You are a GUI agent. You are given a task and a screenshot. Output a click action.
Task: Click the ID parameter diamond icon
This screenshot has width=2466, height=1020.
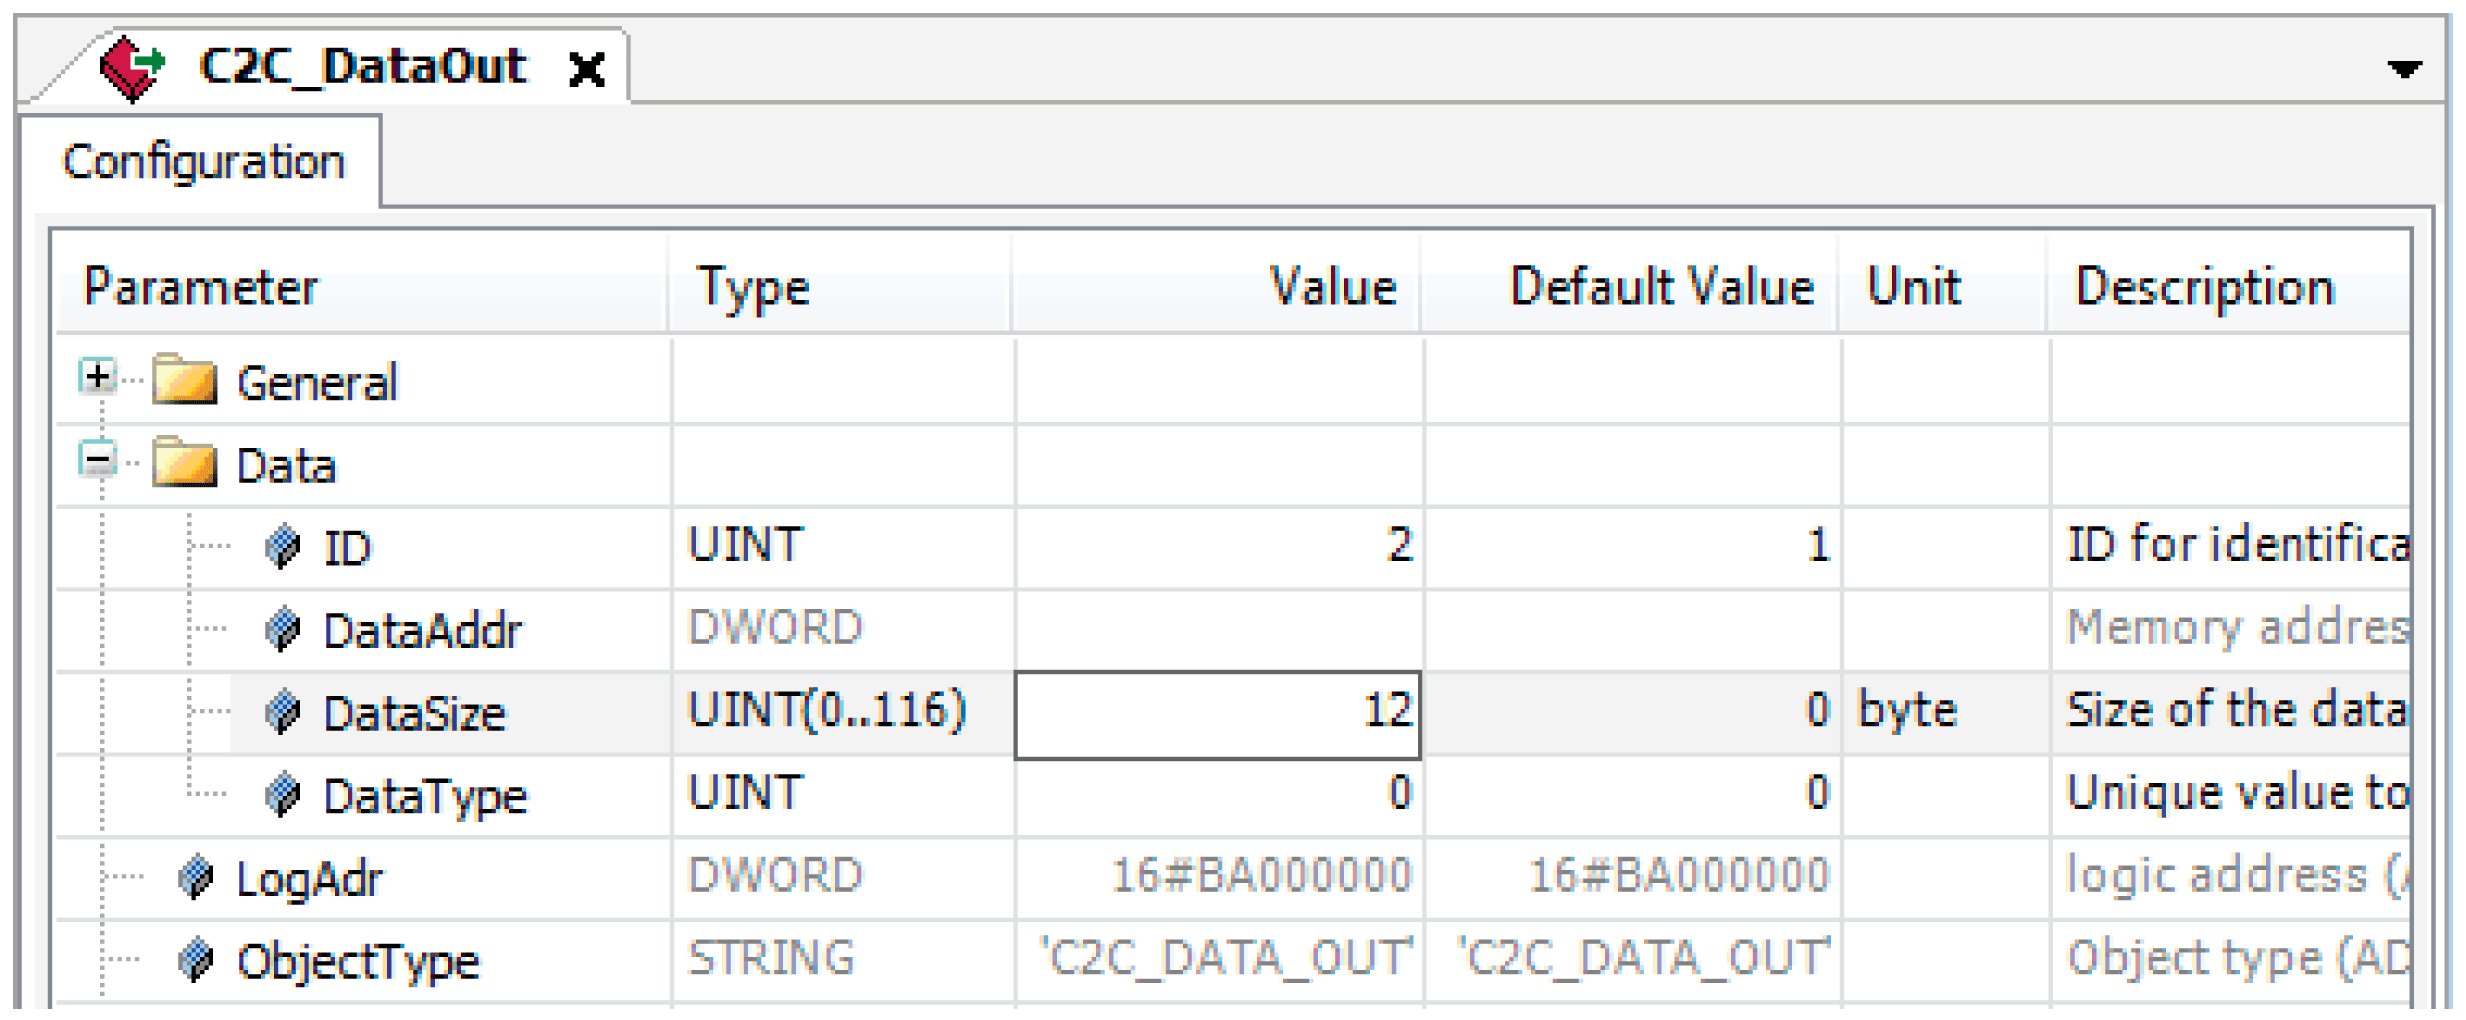(x=282, y=547)
